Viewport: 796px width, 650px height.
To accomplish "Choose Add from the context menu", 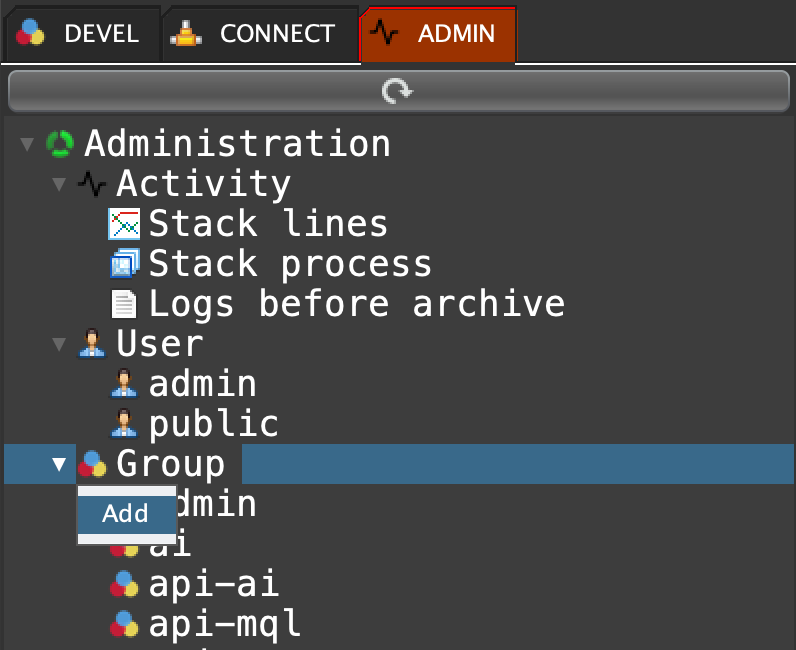I will coord(126,514).
